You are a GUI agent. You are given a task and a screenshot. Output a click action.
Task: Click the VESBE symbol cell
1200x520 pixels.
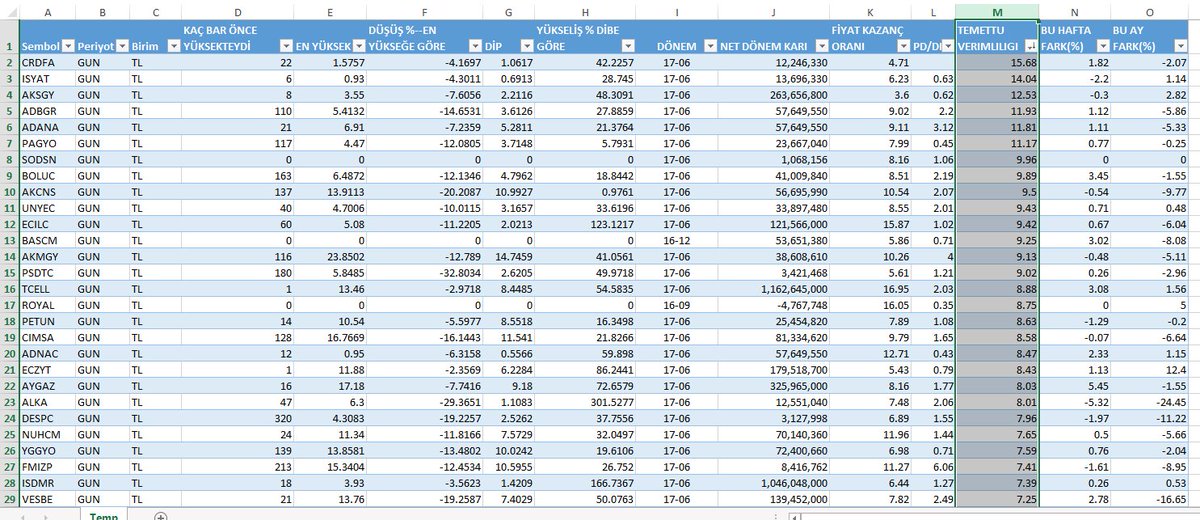tap(50, 498)
